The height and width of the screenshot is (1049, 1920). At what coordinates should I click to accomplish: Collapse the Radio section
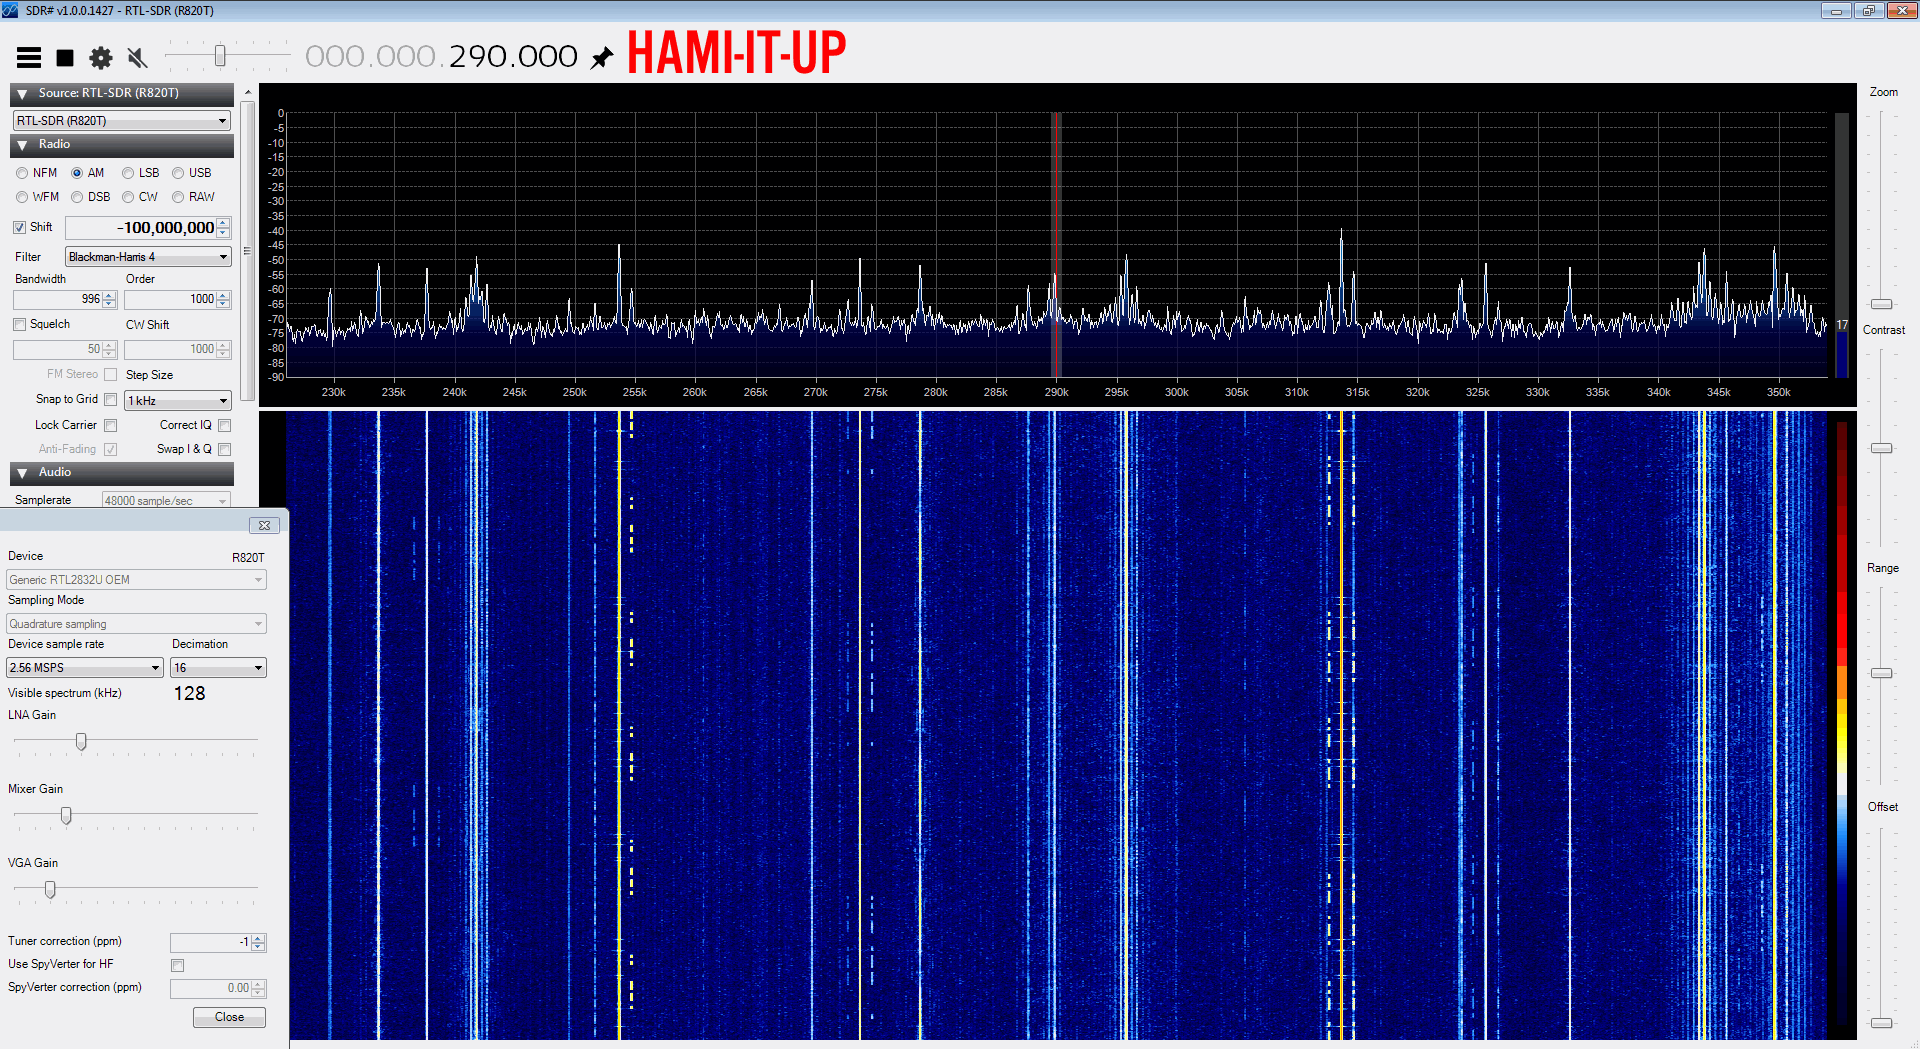[x=22, y=145]
